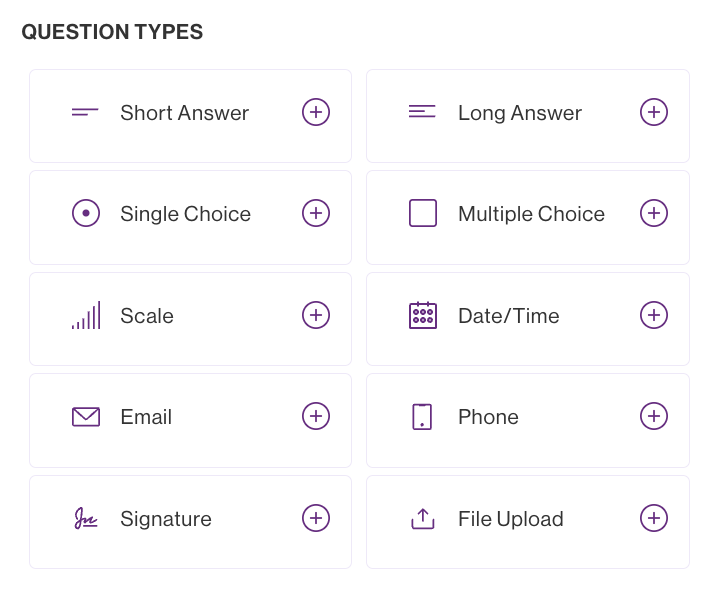Click the Multiple Choice square icon

(x=423, y=213)
